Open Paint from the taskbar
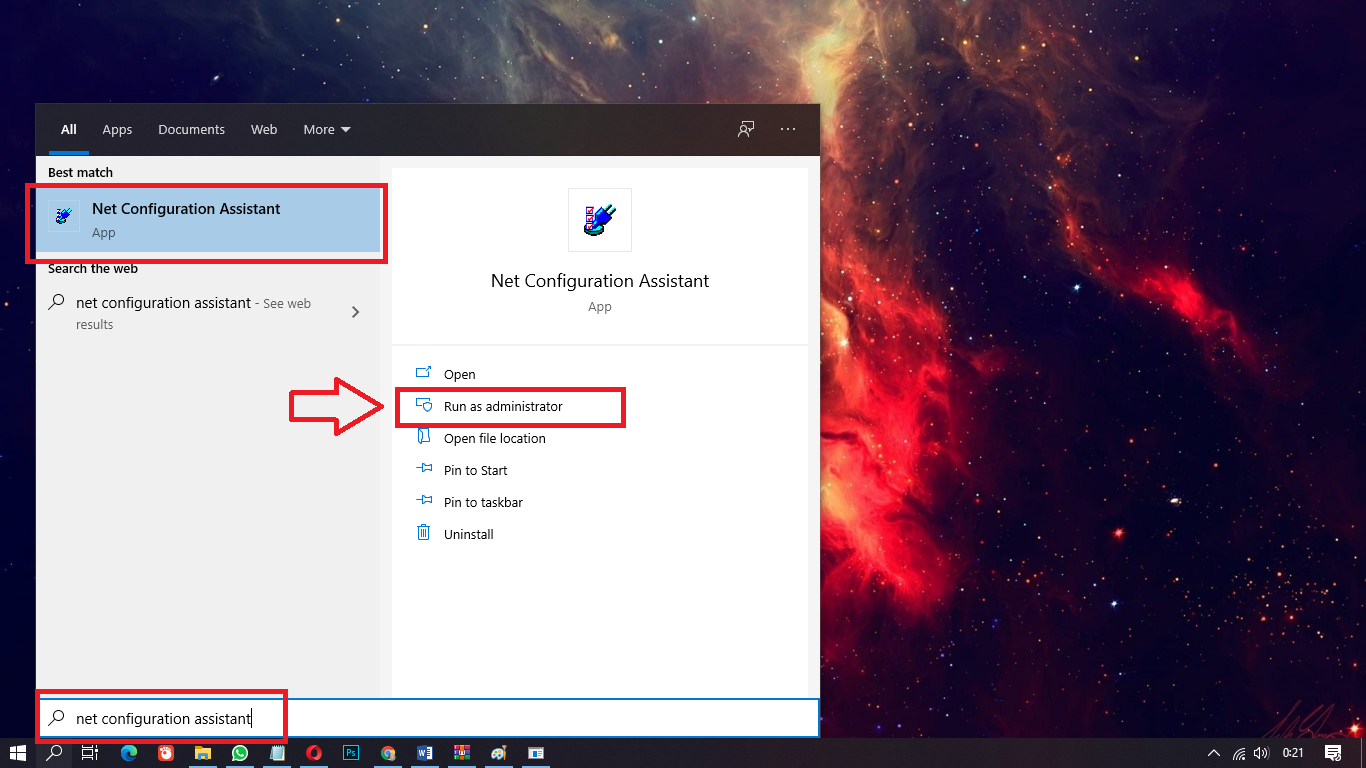The image size is (1366, 768). (x=499, y=753)
